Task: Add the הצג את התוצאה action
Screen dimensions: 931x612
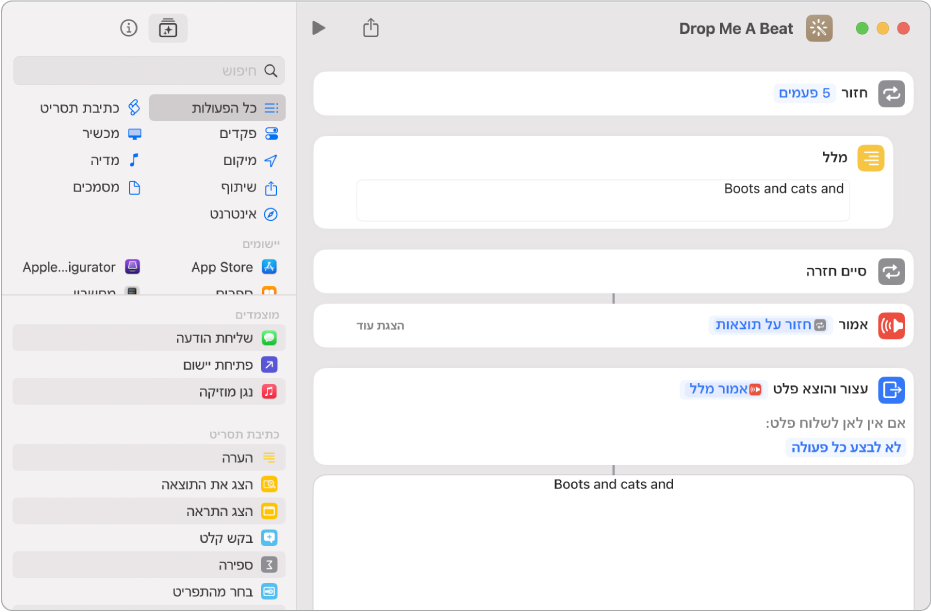Action: (149, 484)
